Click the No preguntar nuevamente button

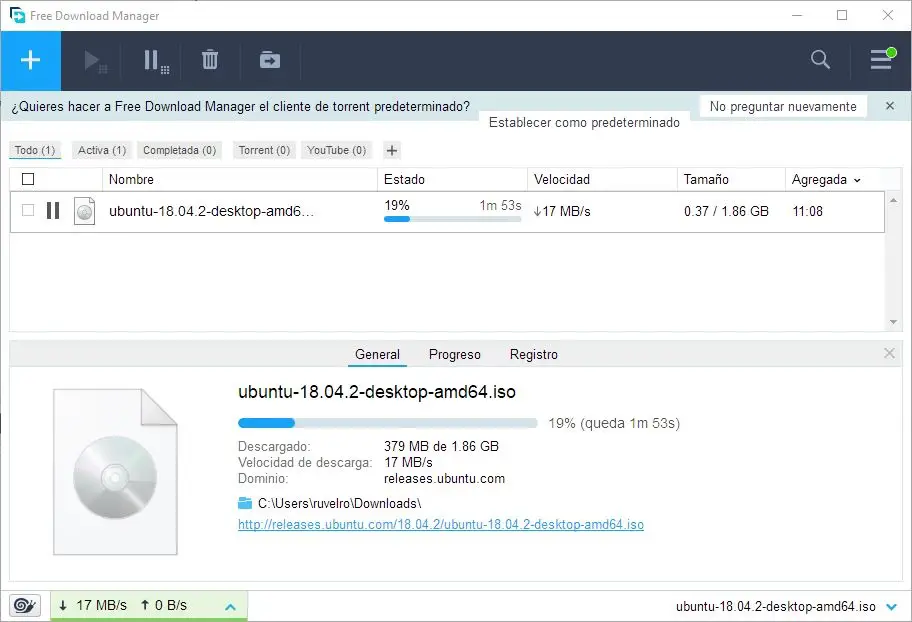783,106
